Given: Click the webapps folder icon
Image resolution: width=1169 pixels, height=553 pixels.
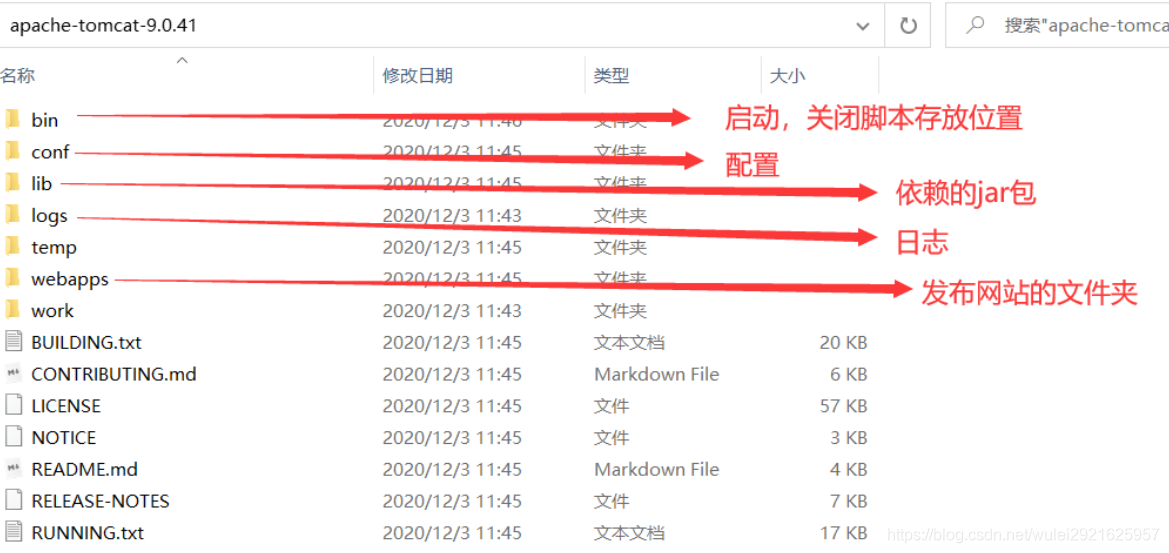Looking at the screenshot, I should (x=12, y=279).
